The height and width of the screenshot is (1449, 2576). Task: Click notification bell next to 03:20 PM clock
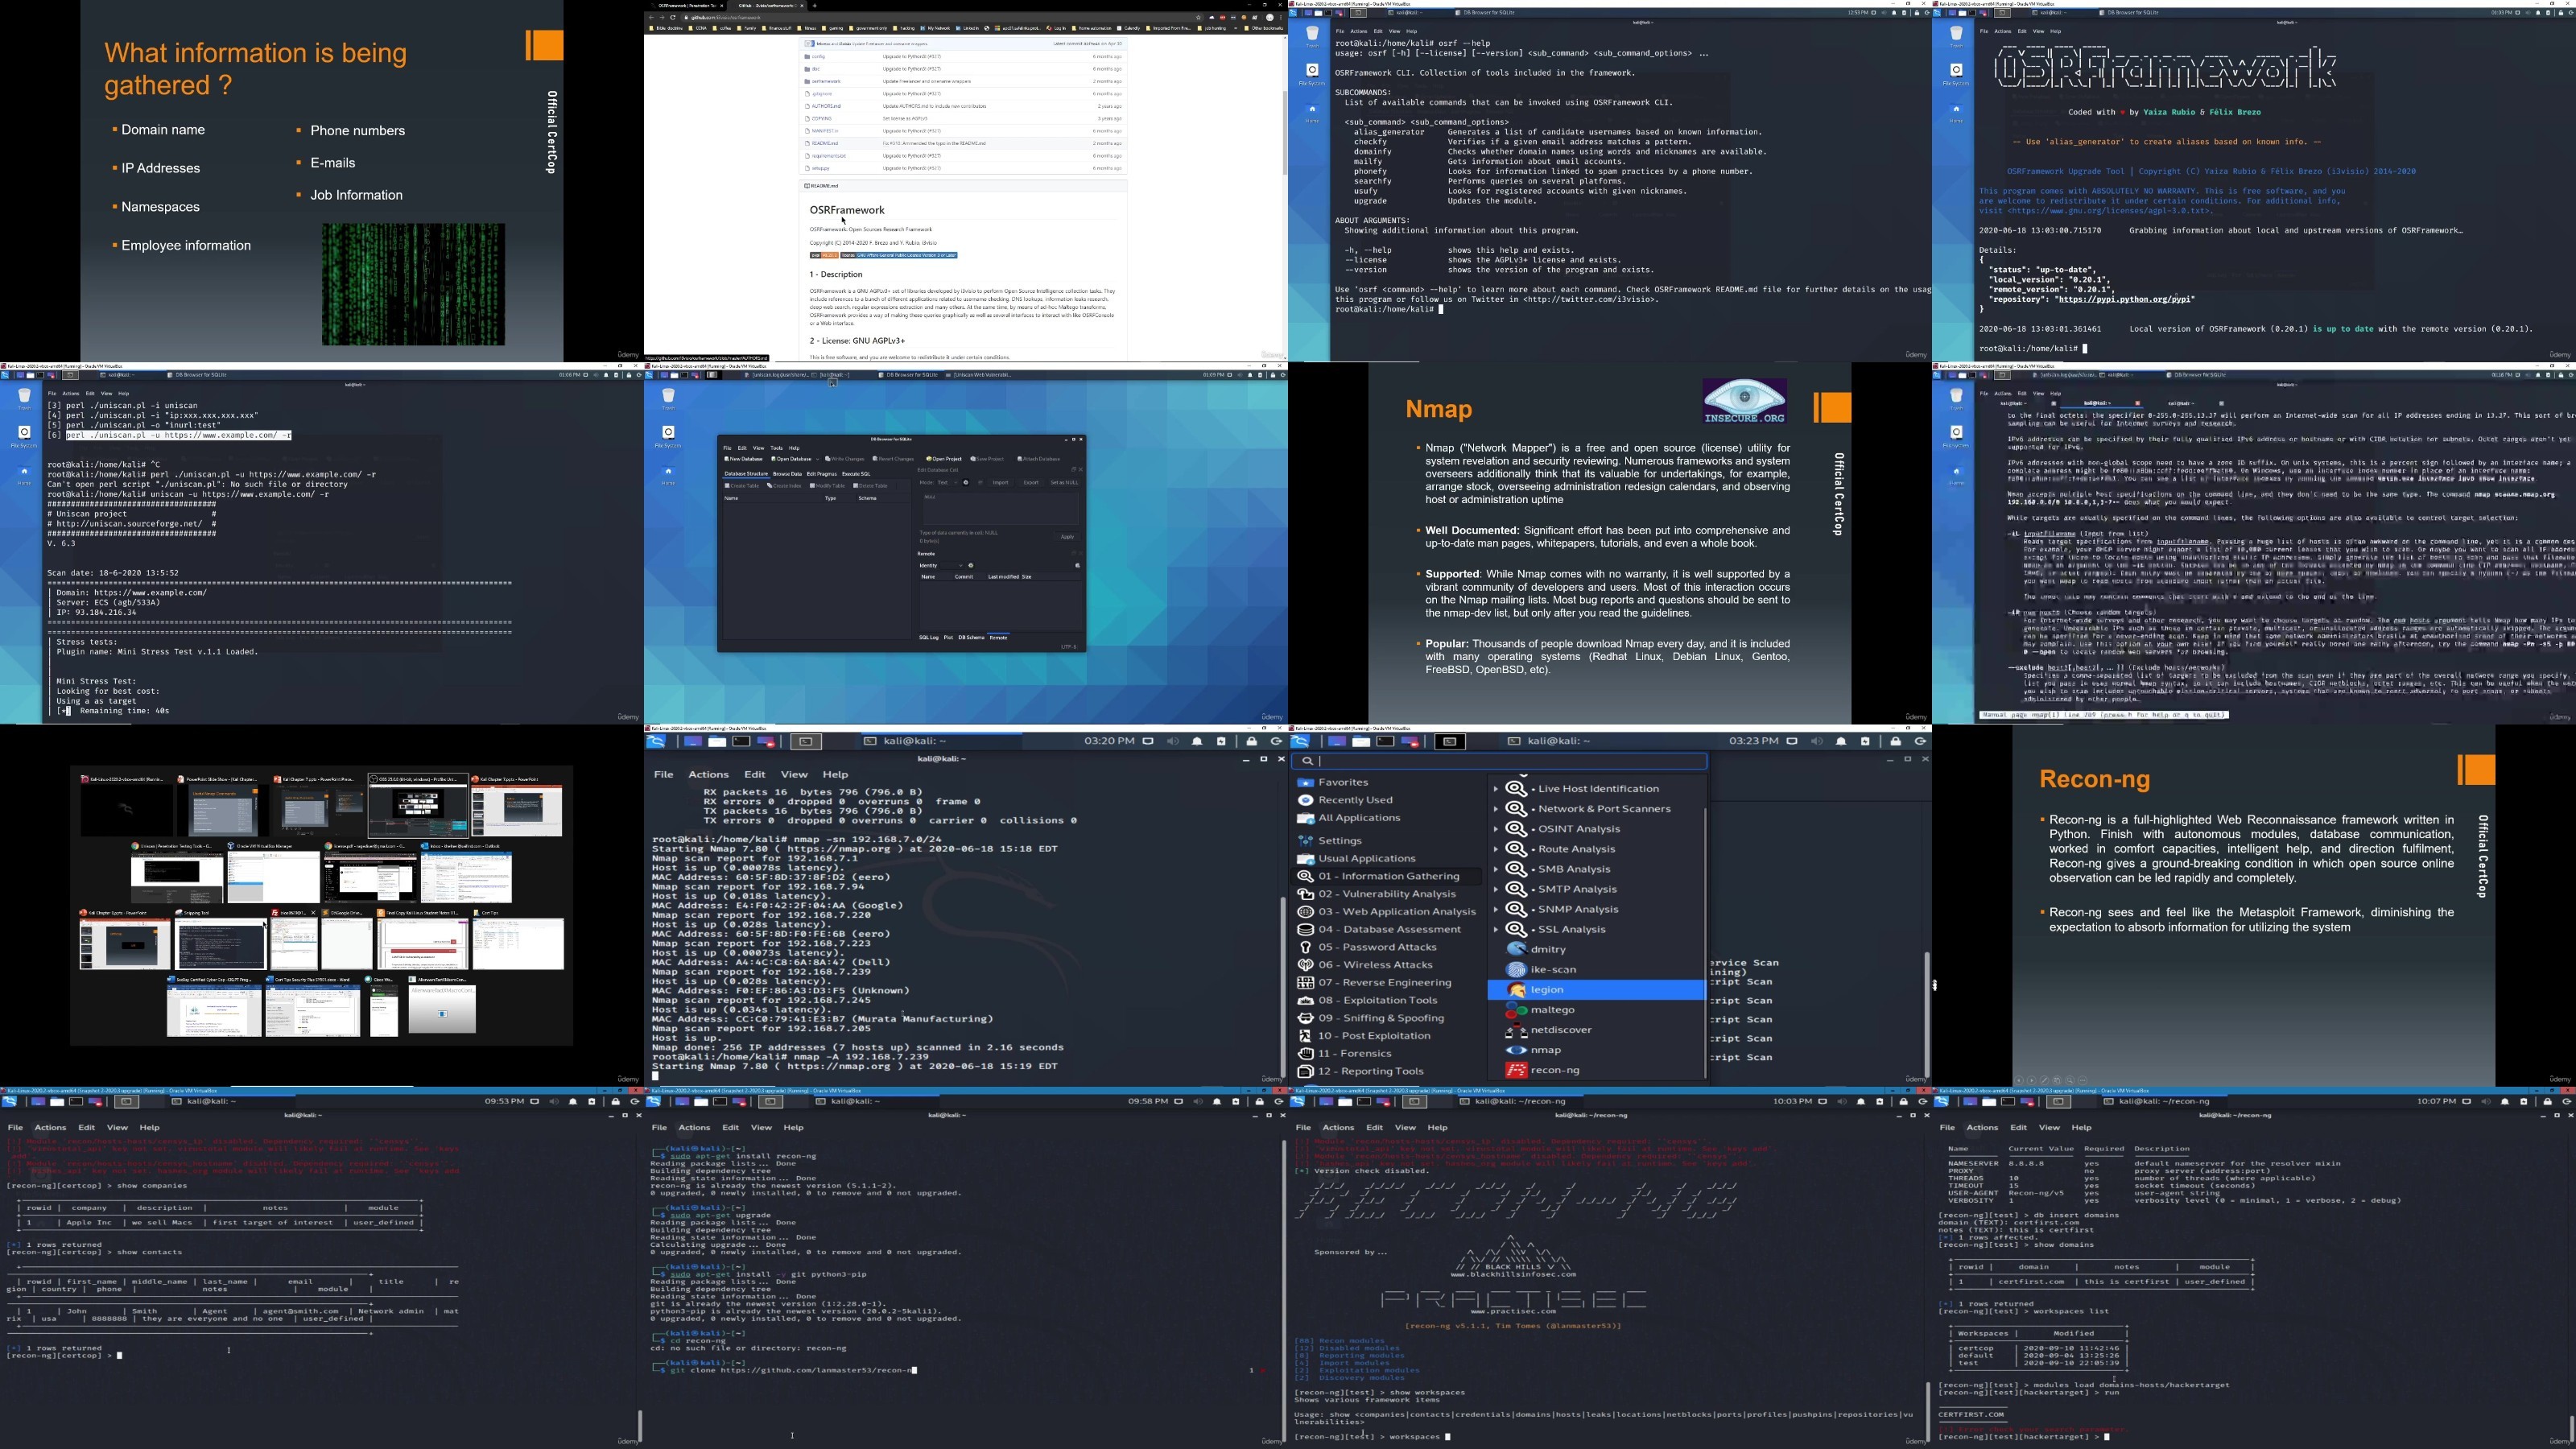click(1197, 741)
